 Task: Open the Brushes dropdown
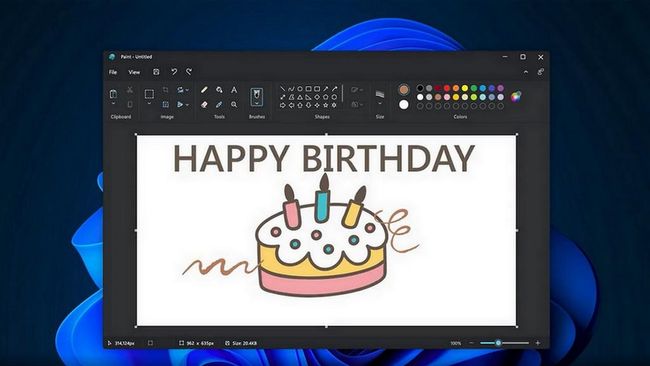(x=257, y=104)
